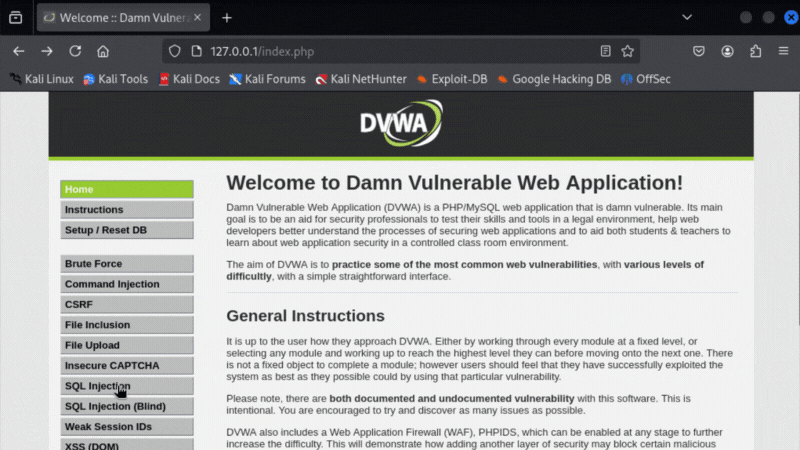Image resolution: width=800 pixels, height=450 pixels.
Task: Open the extensions puzzle icon
Action: (x=756, y=51)
